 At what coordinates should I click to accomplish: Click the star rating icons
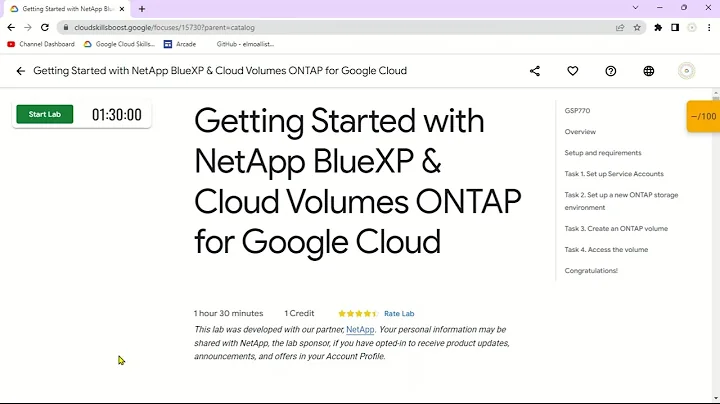[x=358, y=314]
